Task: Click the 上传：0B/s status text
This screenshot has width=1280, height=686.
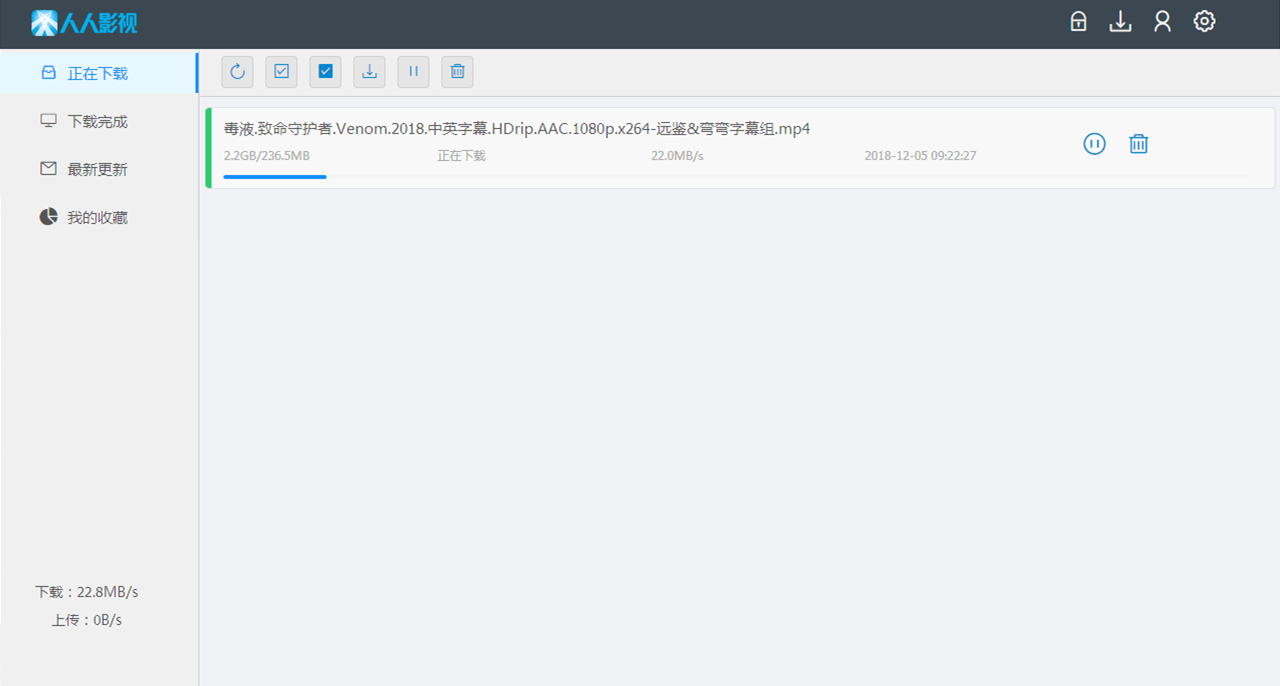Action: point(87,620)
